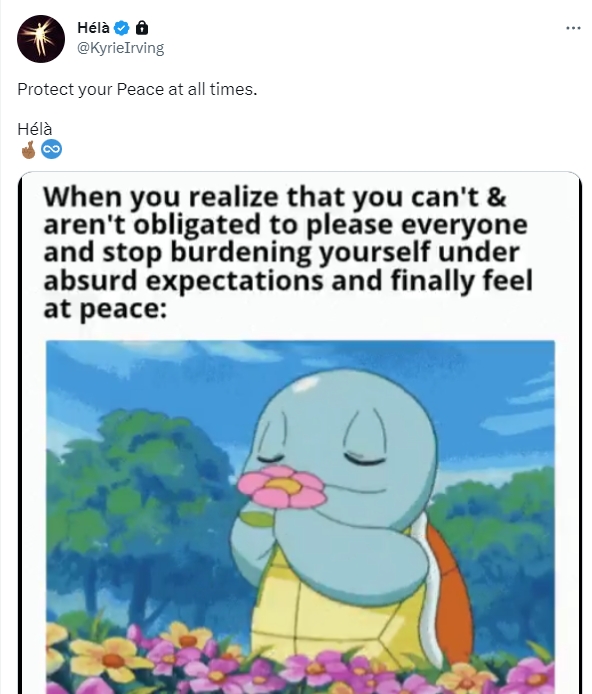The height and width of the screenshot is (694, 592).
Task: Click the Hélà display name
Action: [93, 28]
